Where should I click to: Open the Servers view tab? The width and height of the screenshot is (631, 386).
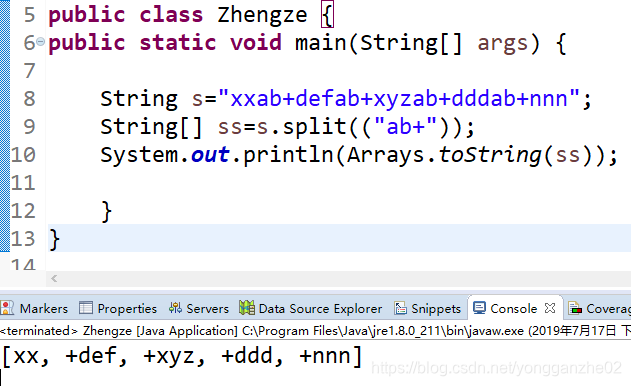click(207, 309)
